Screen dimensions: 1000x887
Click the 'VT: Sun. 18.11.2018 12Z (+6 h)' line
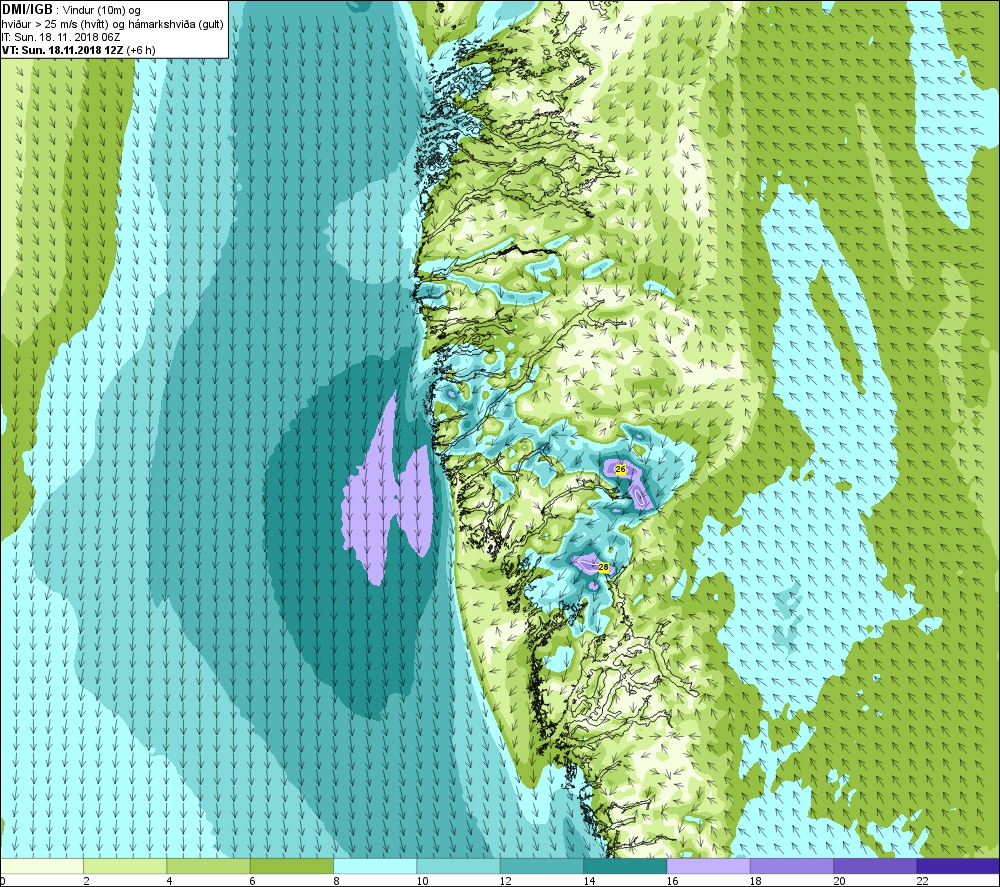coord(78,50)
